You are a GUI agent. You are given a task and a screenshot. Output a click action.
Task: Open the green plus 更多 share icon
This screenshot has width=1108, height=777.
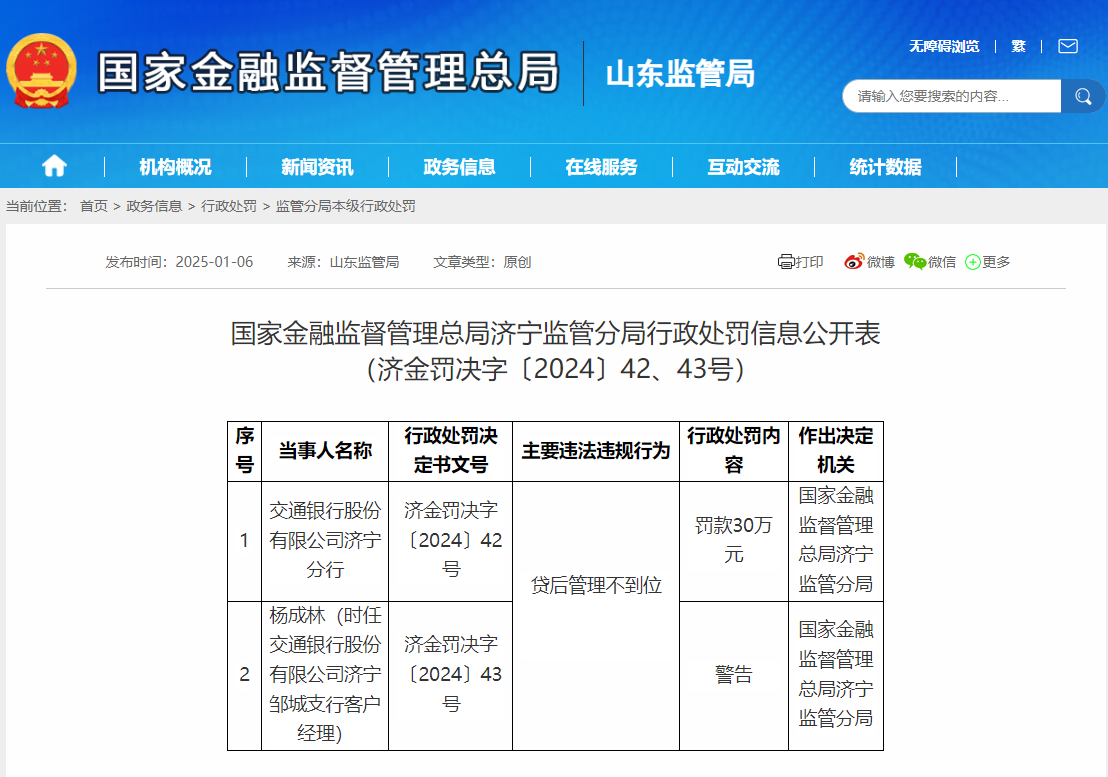point(972,262)
